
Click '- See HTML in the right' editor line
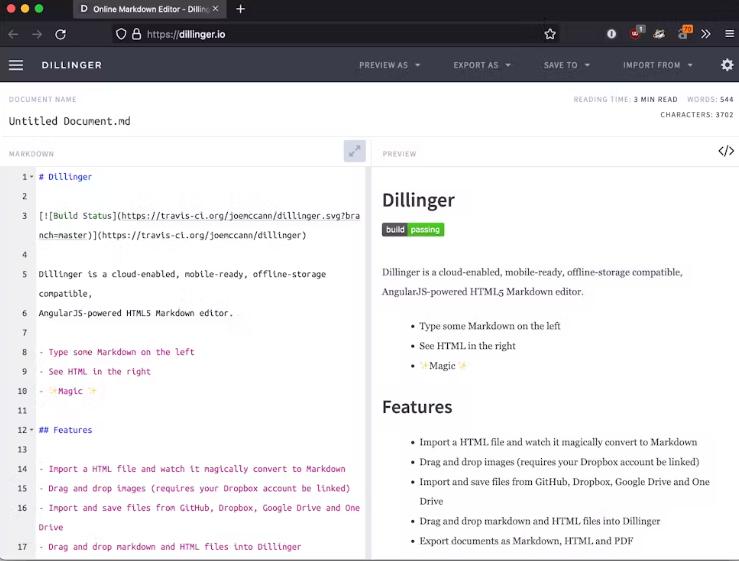click(x=95, y=371)
